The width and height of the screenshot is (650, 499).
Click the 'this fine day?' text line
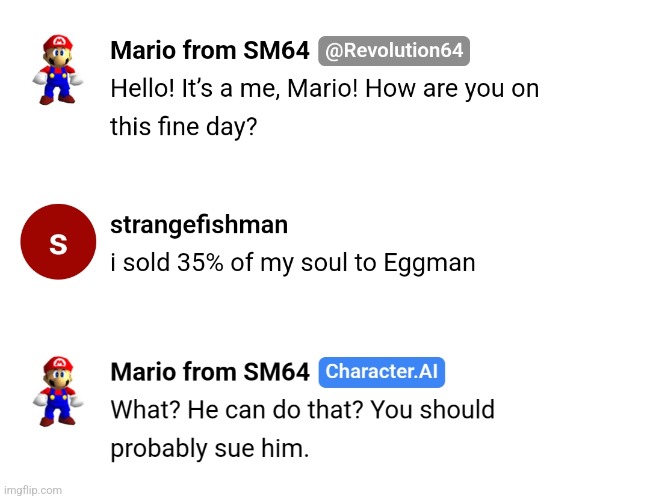tap(184, 126)
